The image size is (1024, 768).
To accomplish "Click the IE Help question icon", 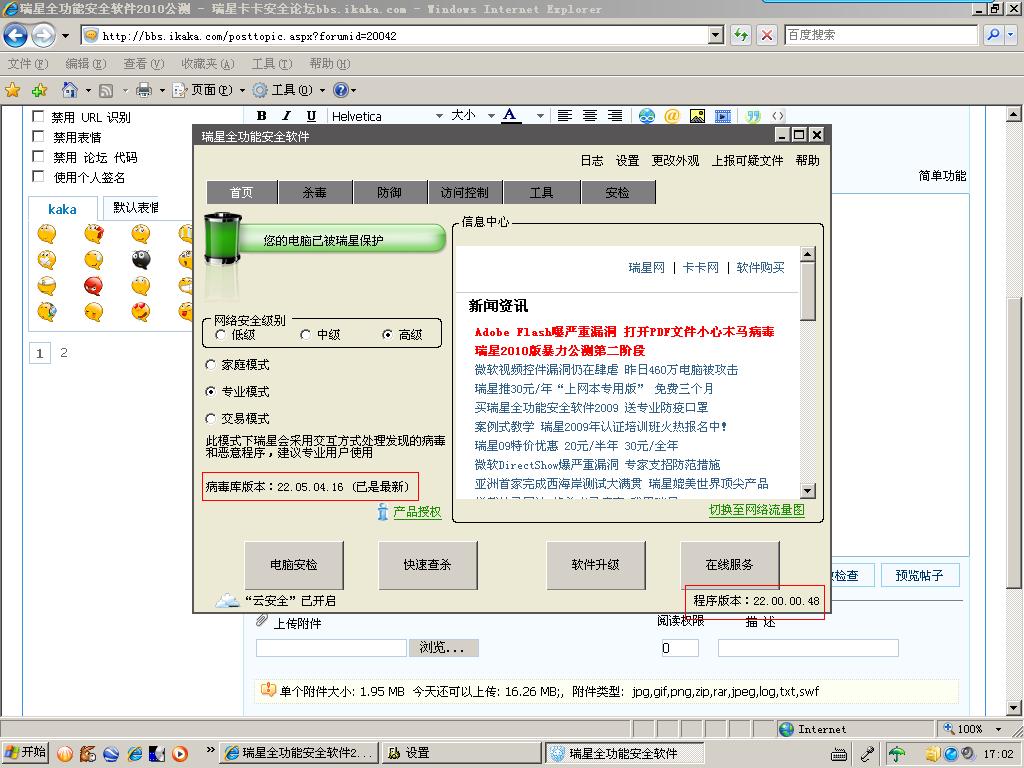I will (340, 90).
